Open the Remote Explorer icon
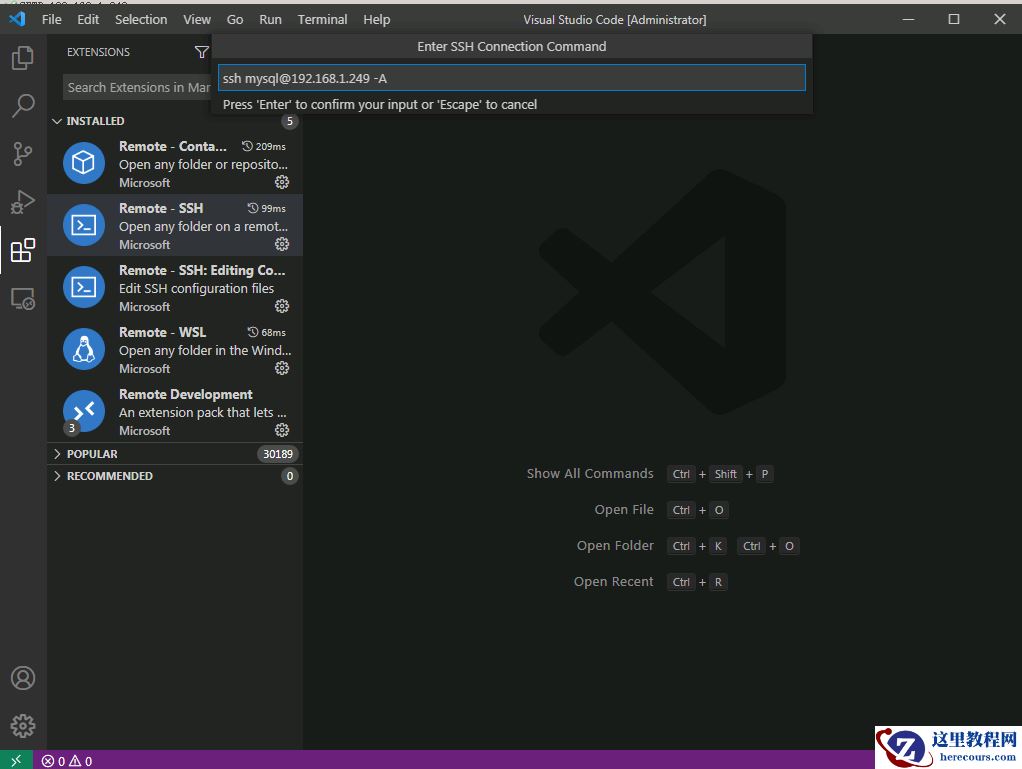This screenshot has width=1022, height=769. point(23,298)
